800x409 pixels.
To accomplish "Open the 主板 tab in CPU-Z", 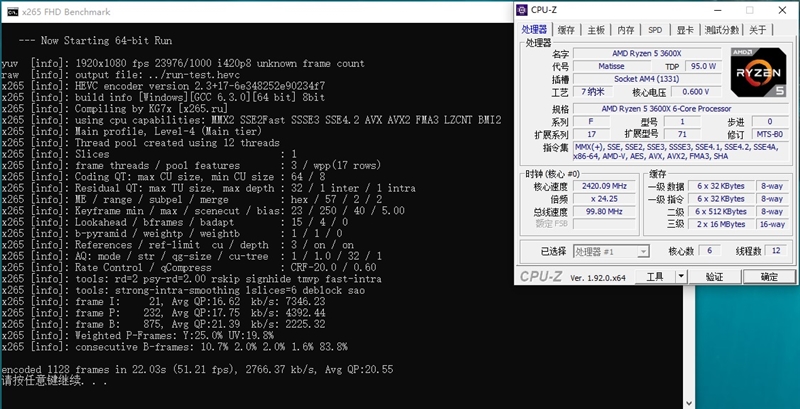I will (x=596, y=30).
